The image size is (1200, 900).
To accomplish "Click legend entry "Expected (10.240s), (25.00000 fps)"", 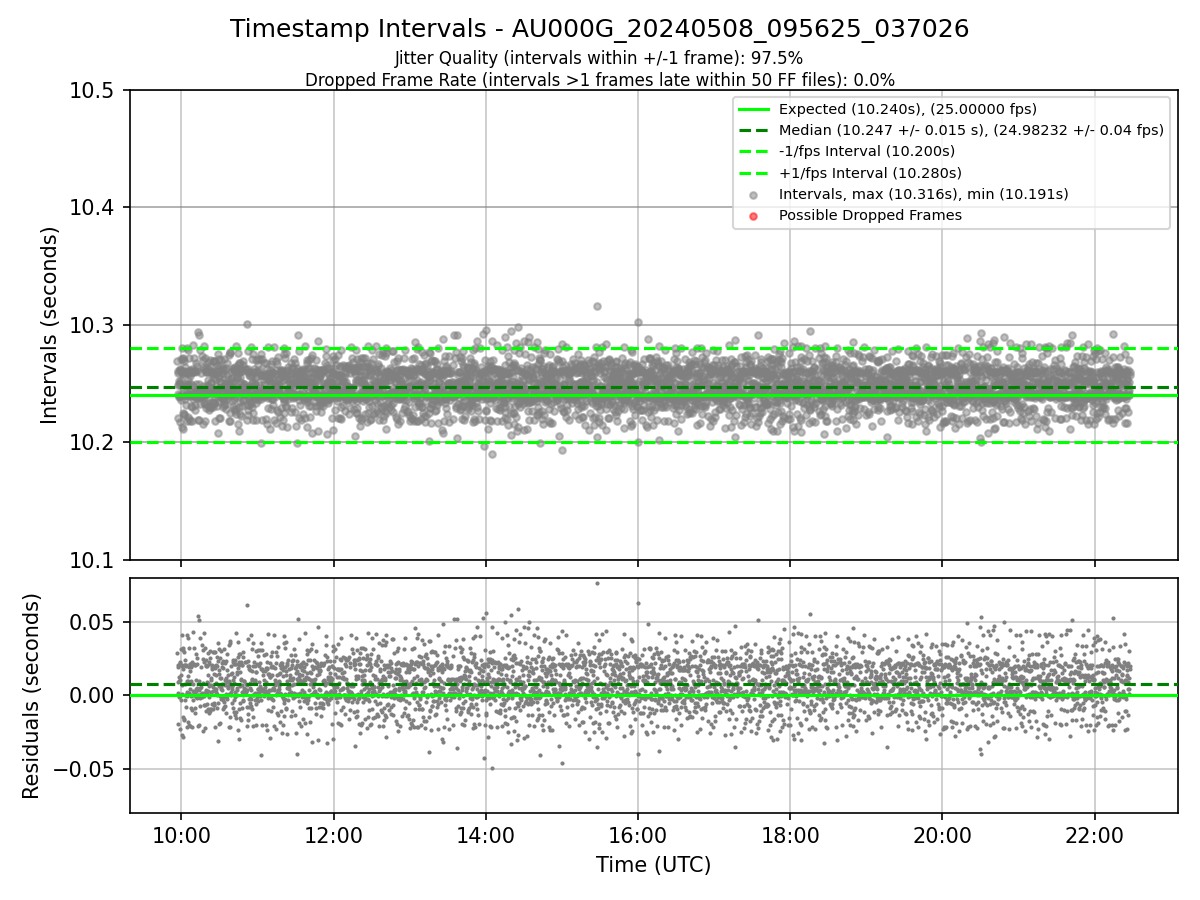I will [x=907, y=109].
